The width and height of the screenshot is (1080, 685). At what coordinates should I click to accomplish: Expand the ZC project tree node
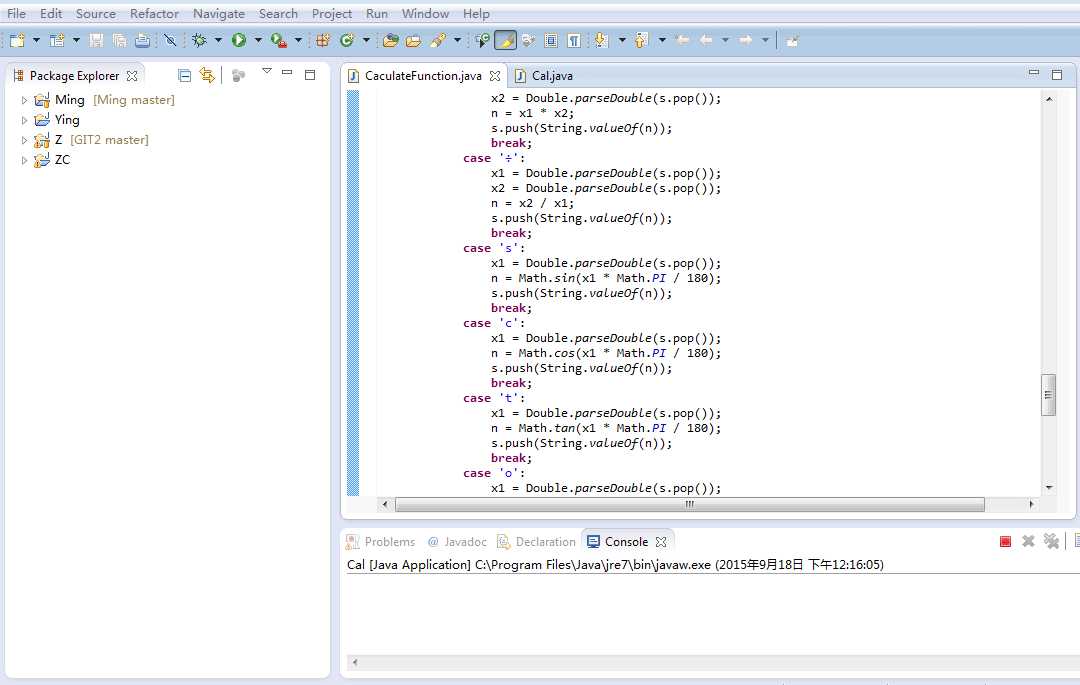point(24,160)
